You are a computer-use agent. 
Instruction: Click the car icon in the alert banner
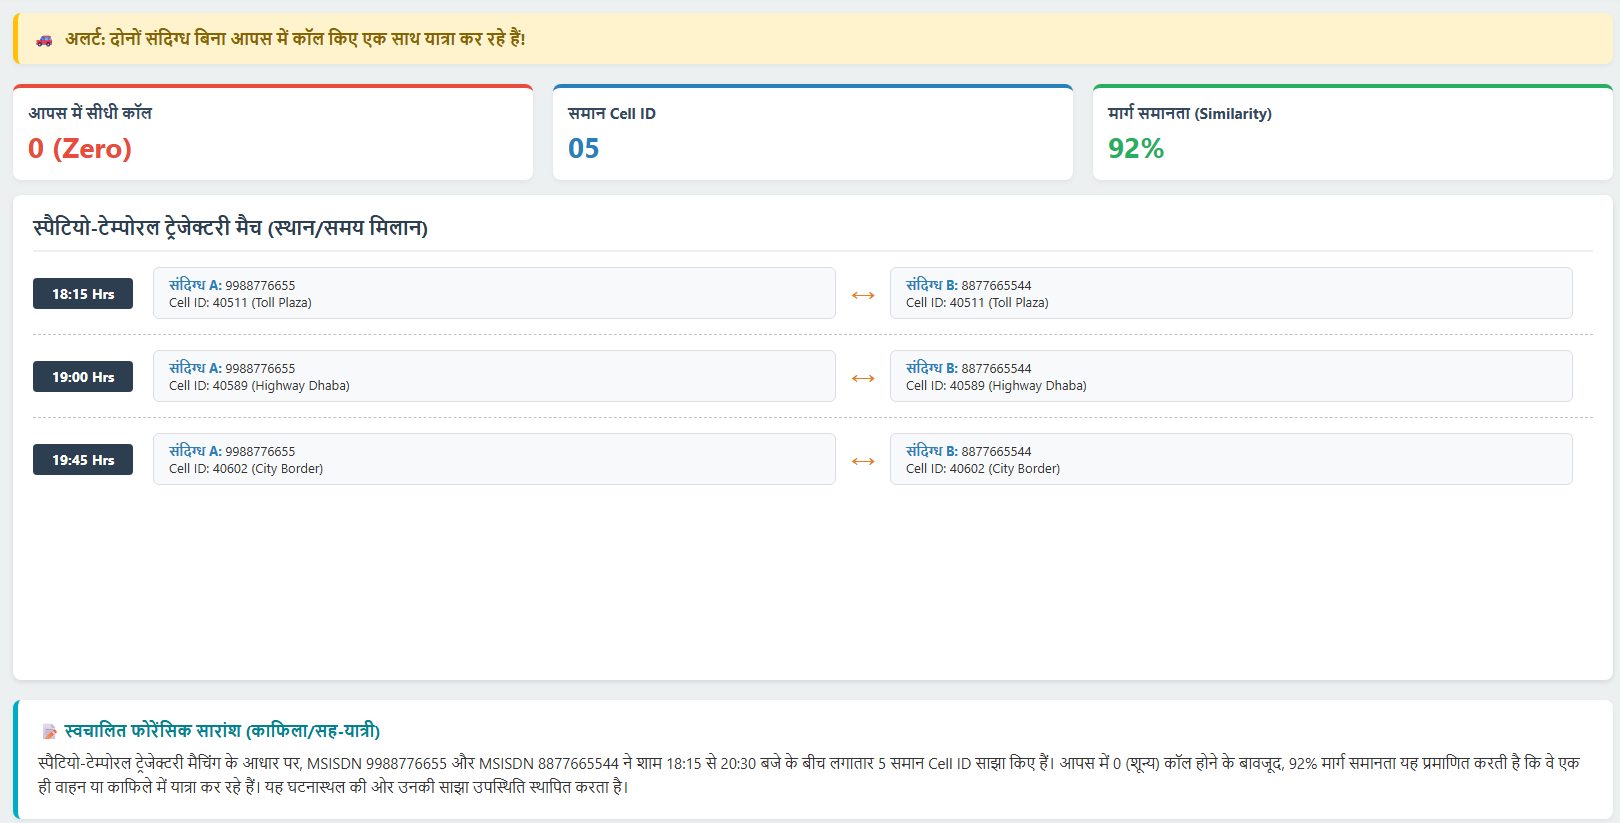click(44, 40)
